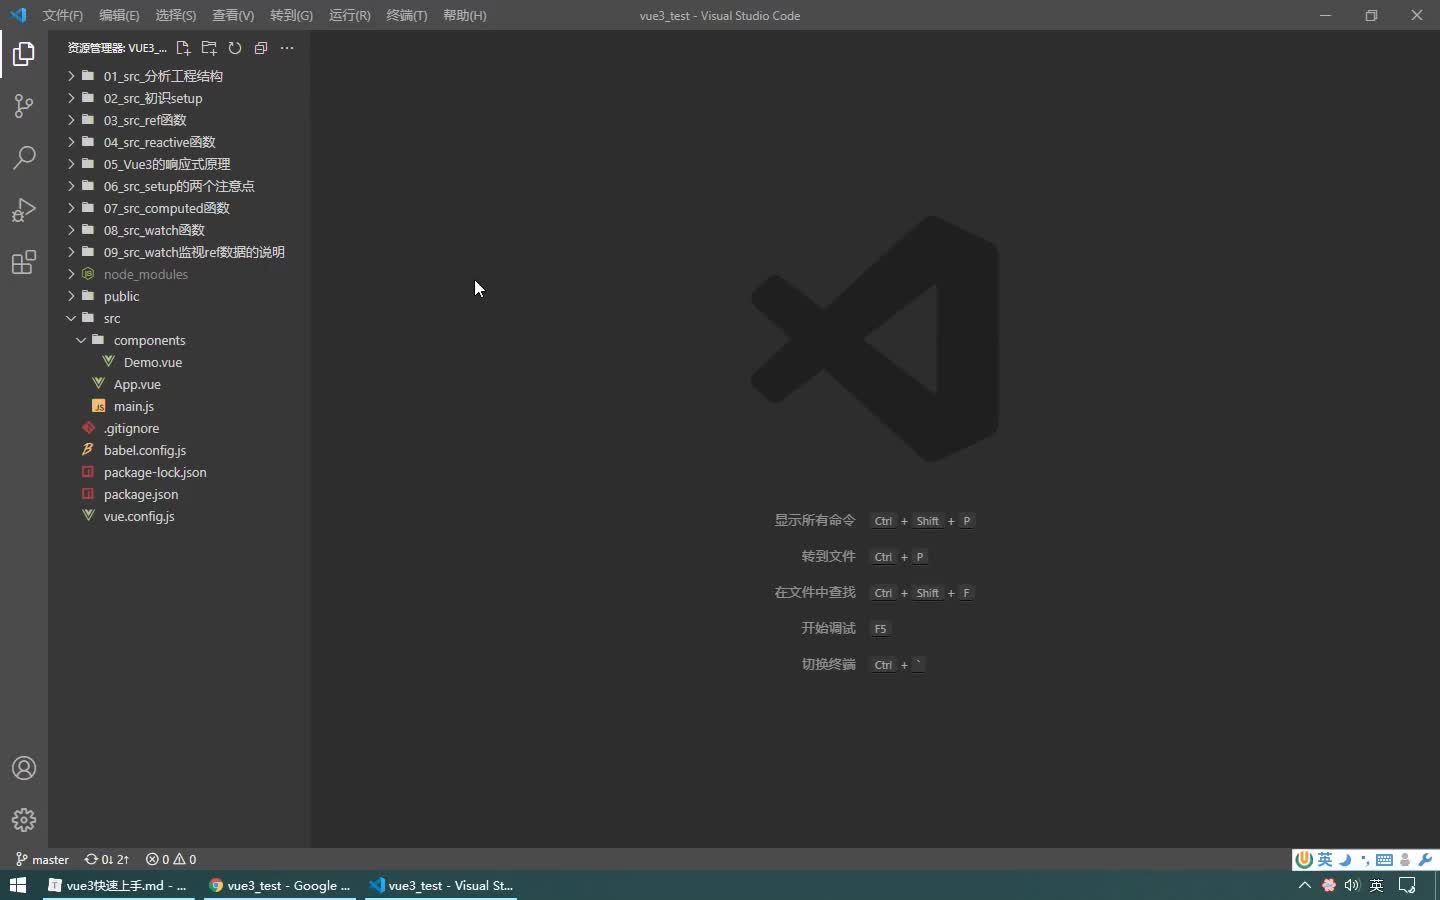This screenshot has height=900, width=1440.
Task: Click the VS Code logo in title bar
Action: click(18, 15)
